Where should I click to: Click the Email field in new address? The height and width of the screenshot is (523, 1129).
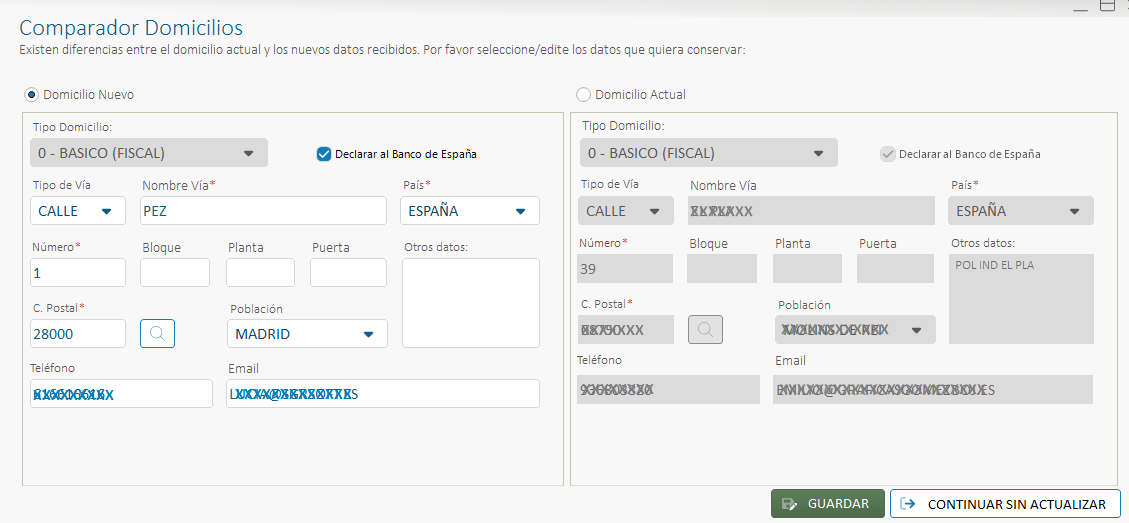(383, 394)
